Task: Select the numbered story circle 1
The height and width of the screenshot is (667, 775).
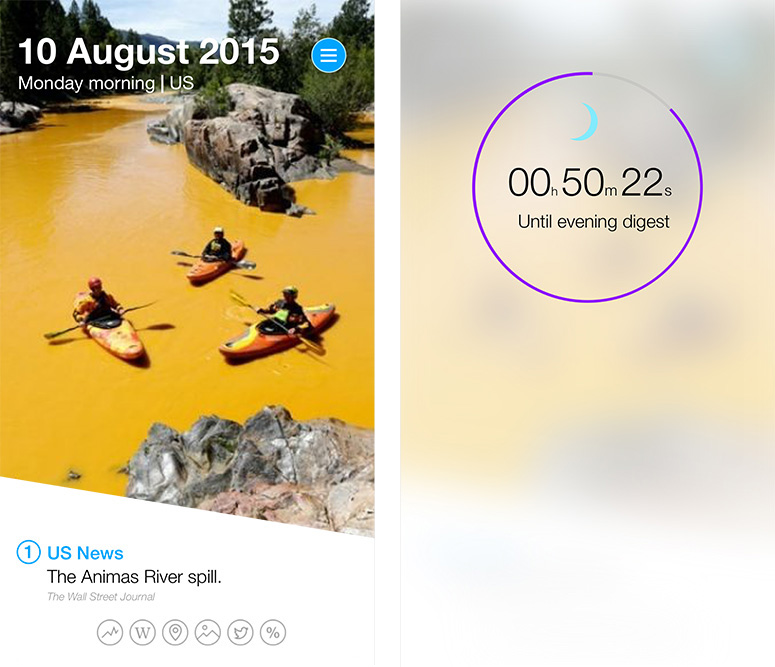Action: (x=28, y=552)
